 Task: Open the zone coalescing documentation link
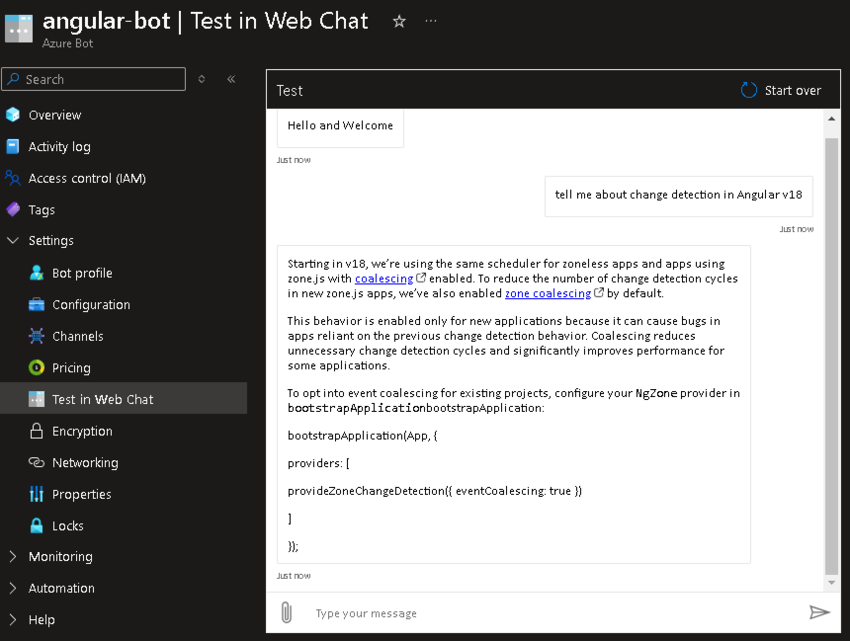(x=548, y=293)
